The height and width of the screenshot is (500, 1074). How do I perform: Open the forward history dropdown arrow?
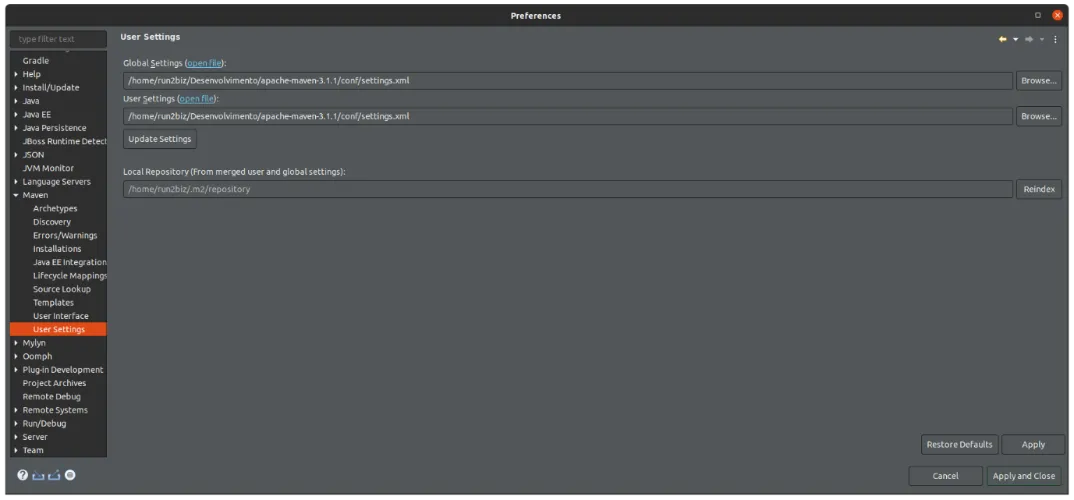(x=1042, y=40)
